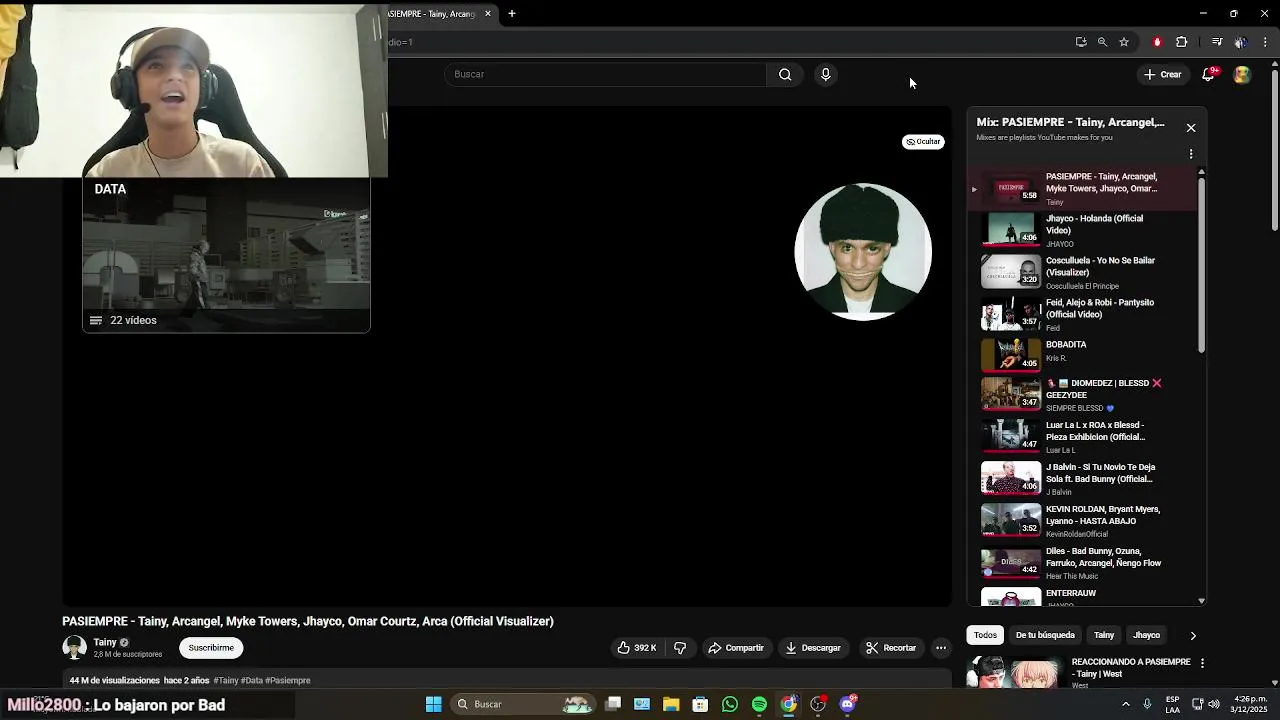Select Diles - Bad Bunny, Ozuna entry
This screenshot has width=1280, height=720.
point(1085,563)
